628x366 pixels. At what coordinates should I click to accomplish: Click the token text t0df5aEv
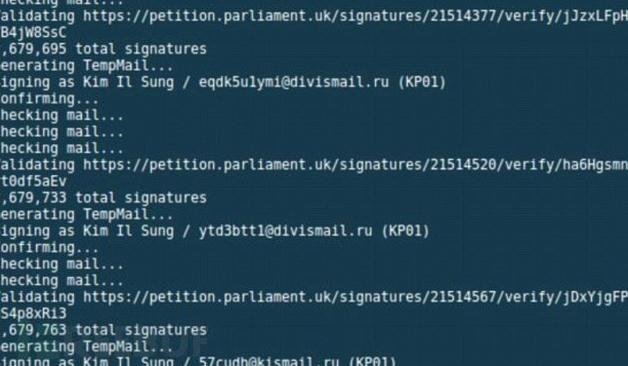coord(33,181)
